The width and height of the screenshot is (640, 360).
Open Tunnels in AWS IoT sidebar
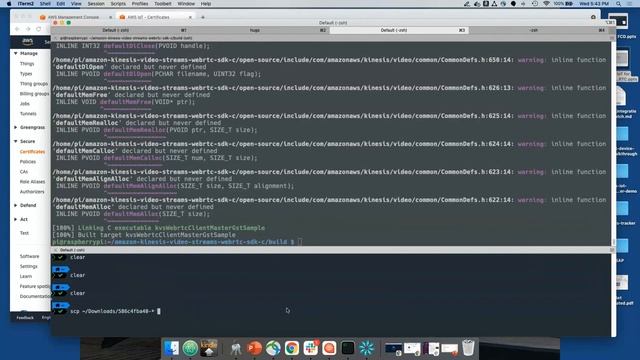click(x=28, y=113)
